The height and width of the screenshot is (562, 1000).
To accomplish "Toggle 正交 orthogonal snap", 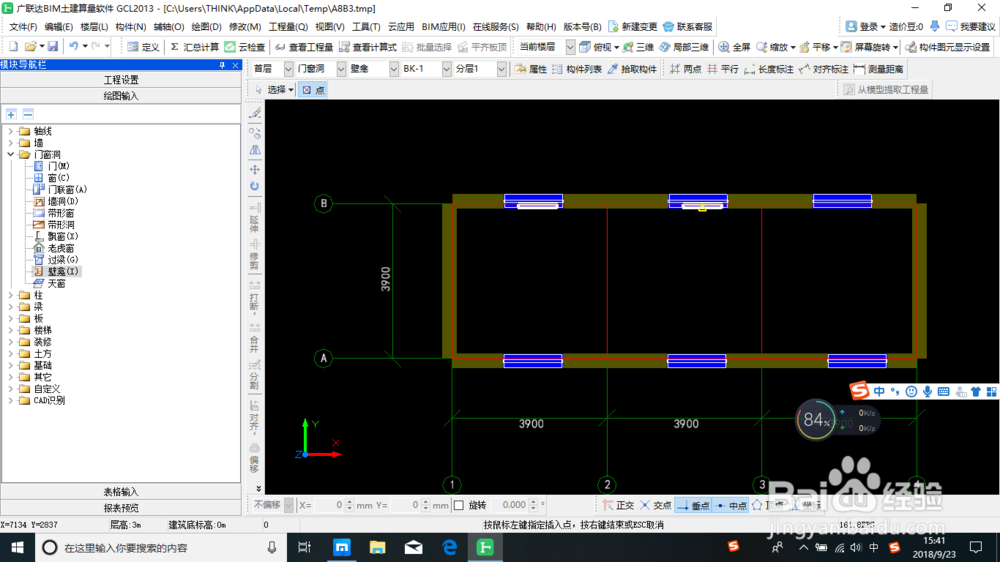I will pos(618,505).
